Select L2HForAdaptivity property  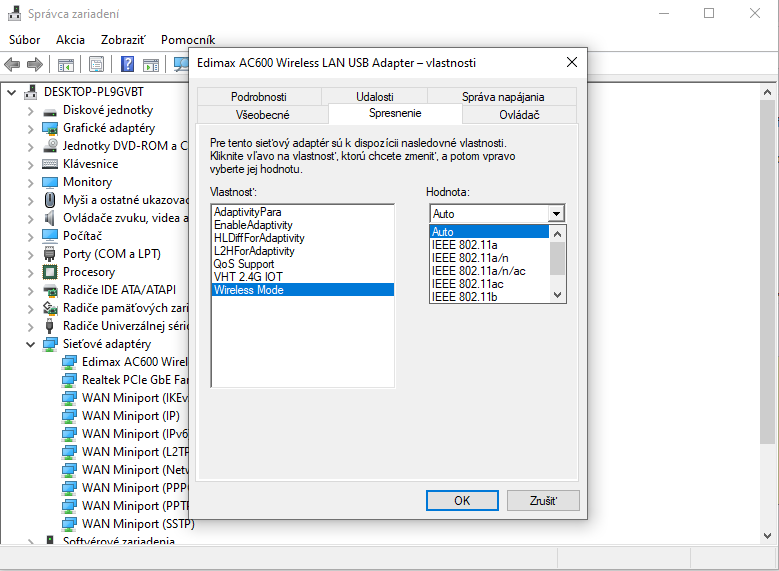[302, 251]
